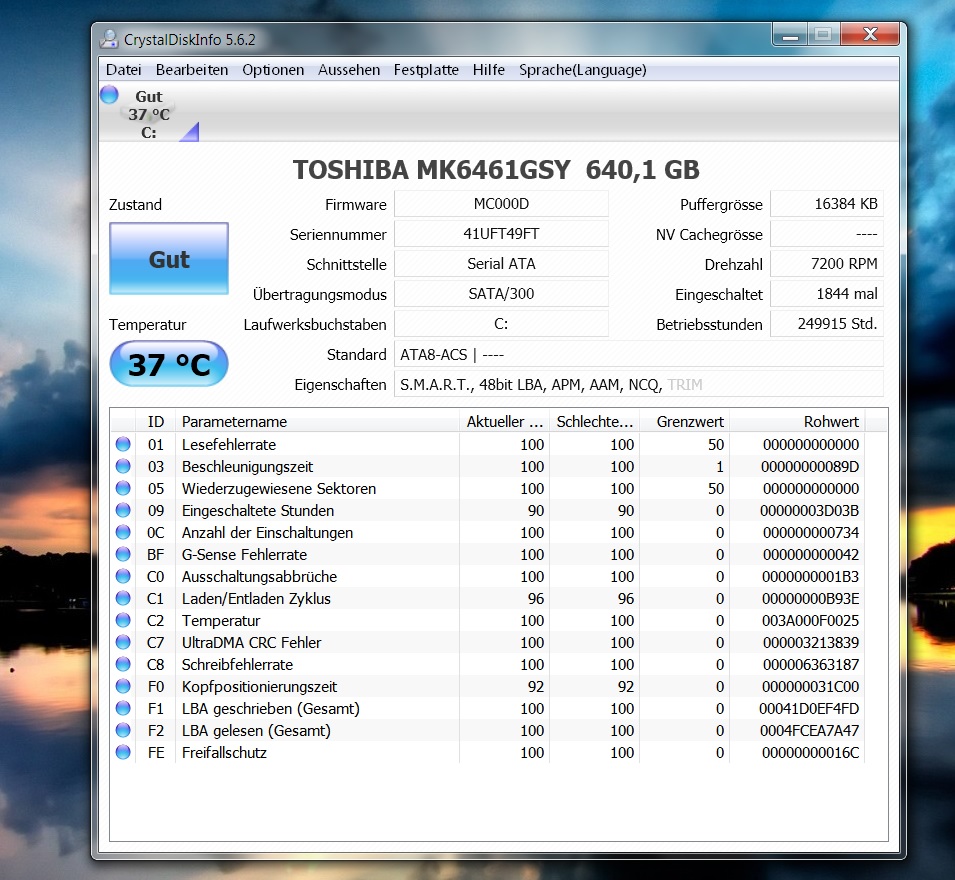
Task: Click the Eingeschaltet field 1844 mal
Action: click(827, 294)
